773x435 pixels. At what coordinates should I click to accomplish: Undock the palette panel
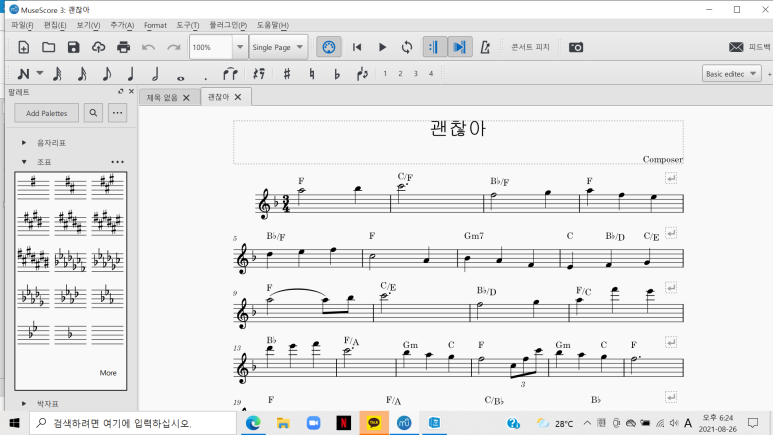(121, 91)
